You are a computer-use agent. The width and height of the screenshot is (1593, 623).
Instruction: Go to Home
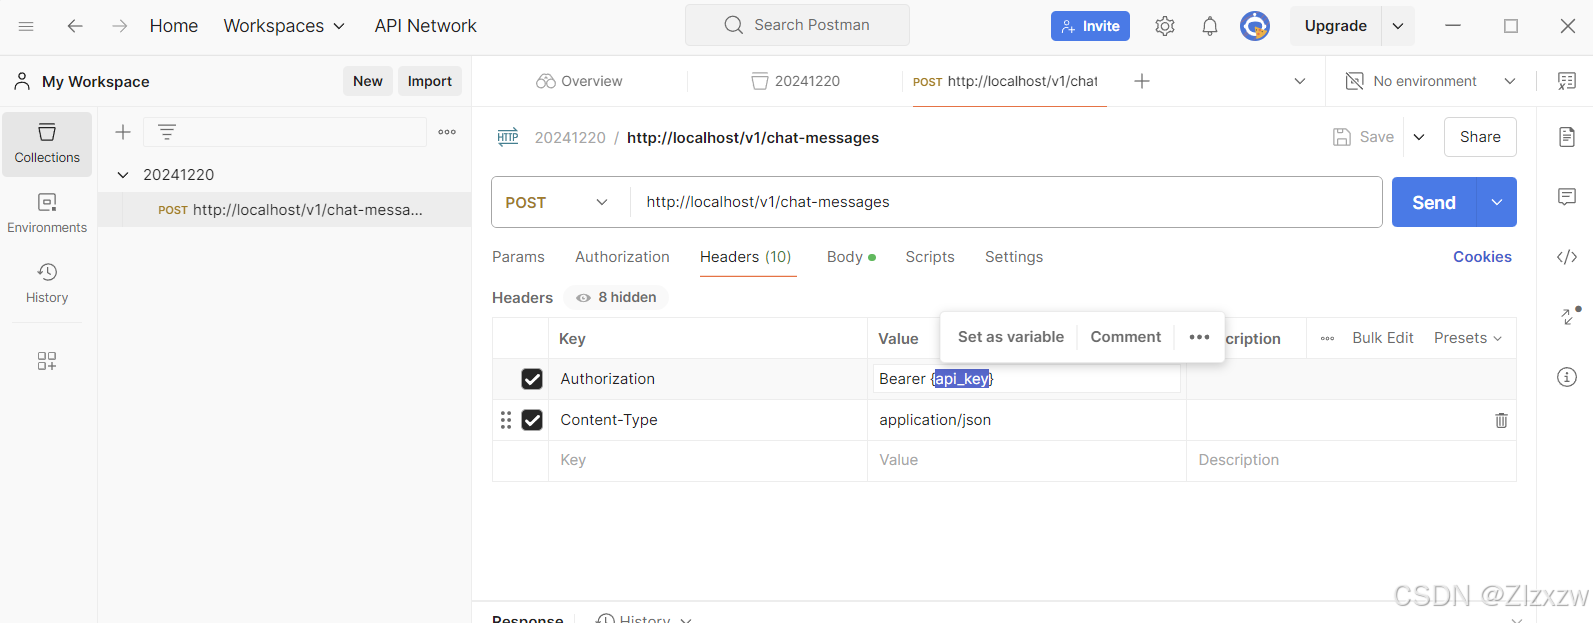pos(174,26)
